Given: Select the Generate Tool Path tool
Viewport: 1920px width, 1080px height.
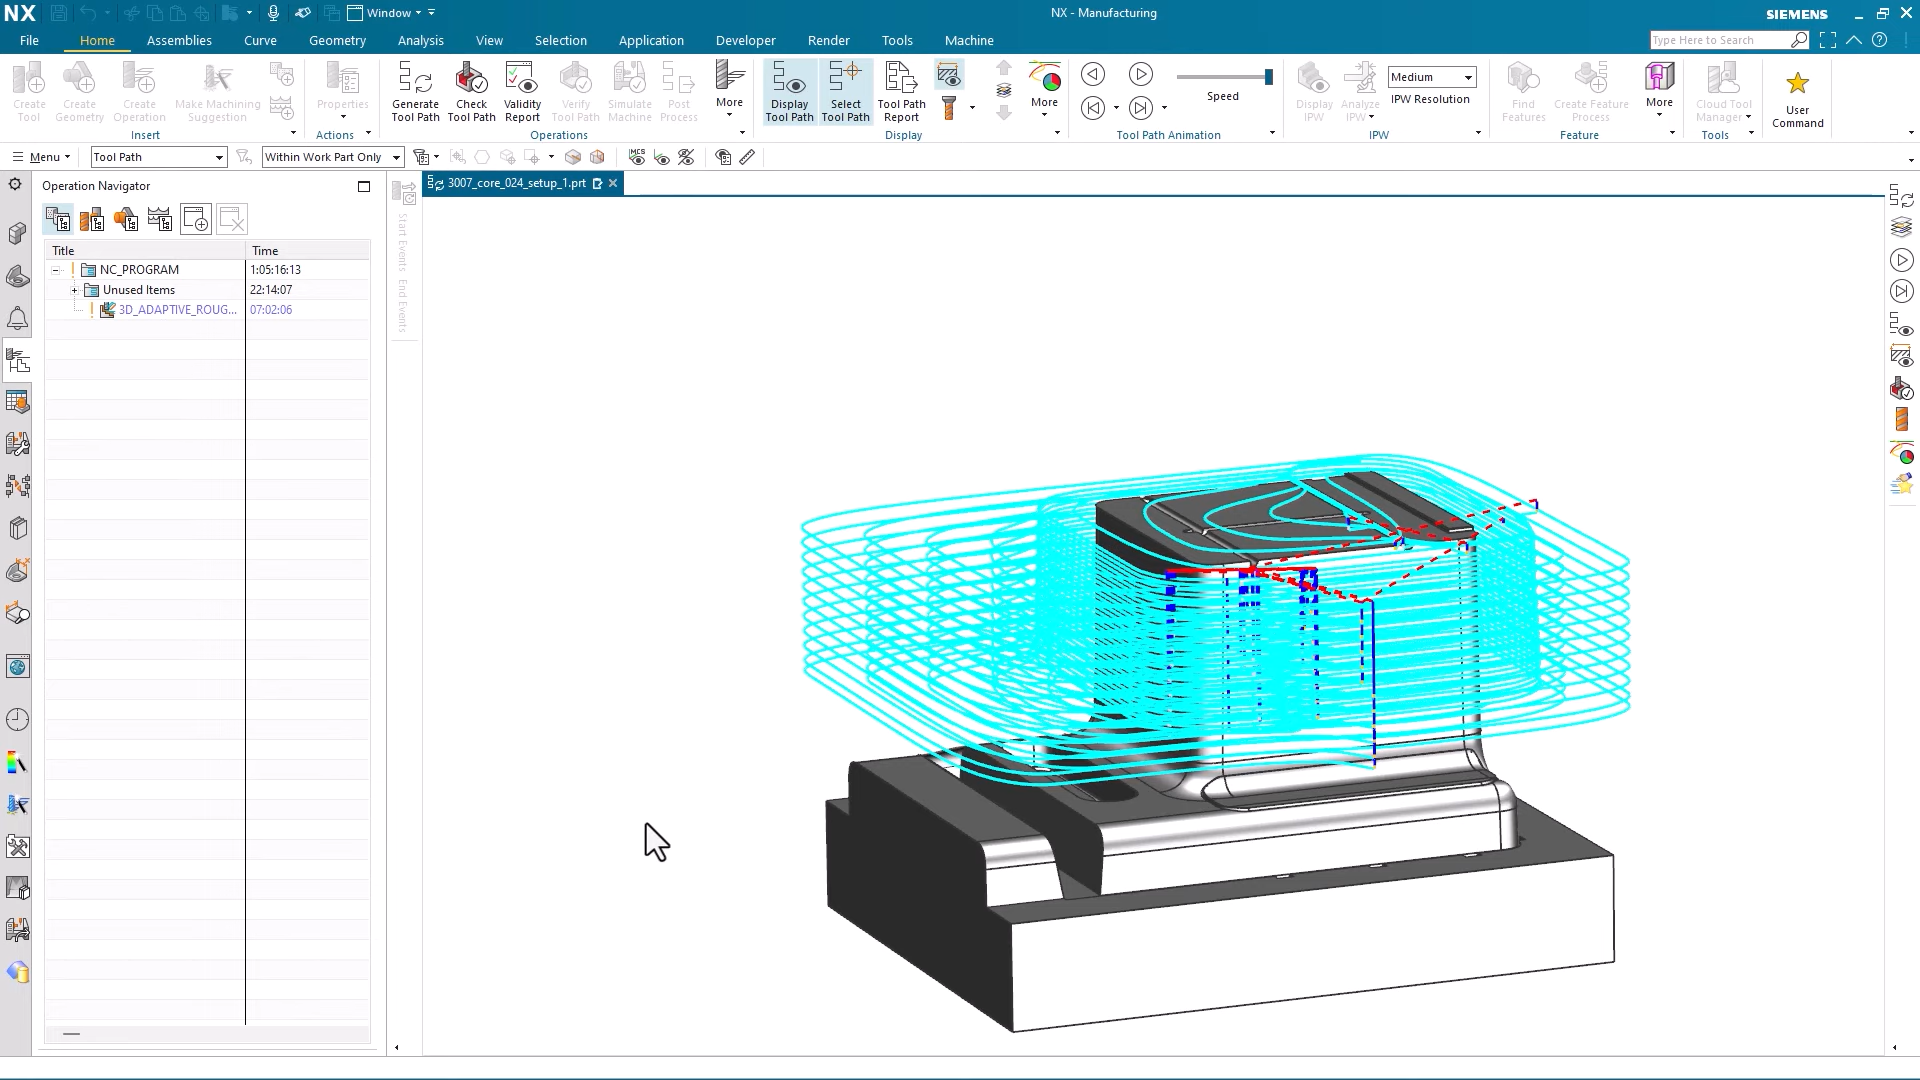Looking at the screenshot, I should 415,90.
